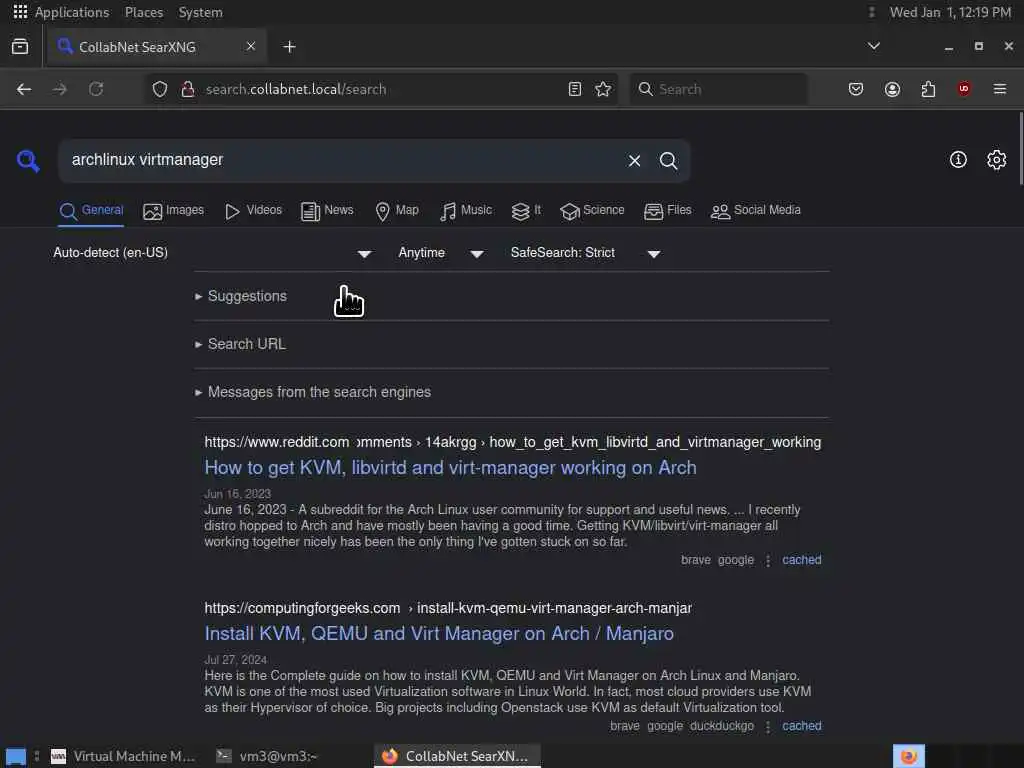1024x768 pixels.
Task: Click the Firefox Search box
Action: (718, 89)
